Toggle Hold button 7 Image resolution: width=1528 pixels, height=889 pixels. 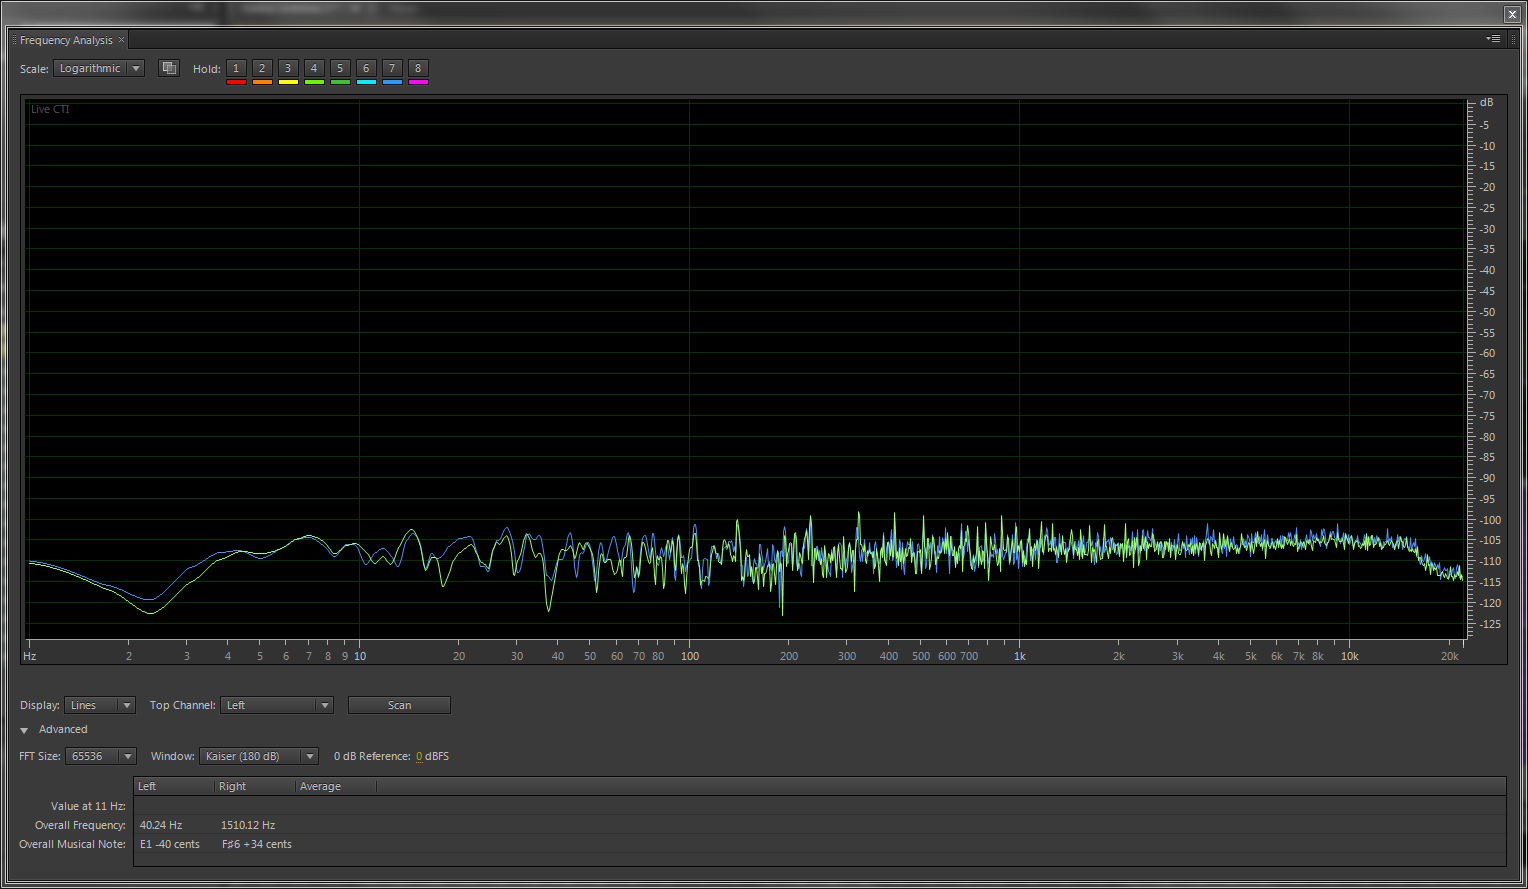[392, 68]
